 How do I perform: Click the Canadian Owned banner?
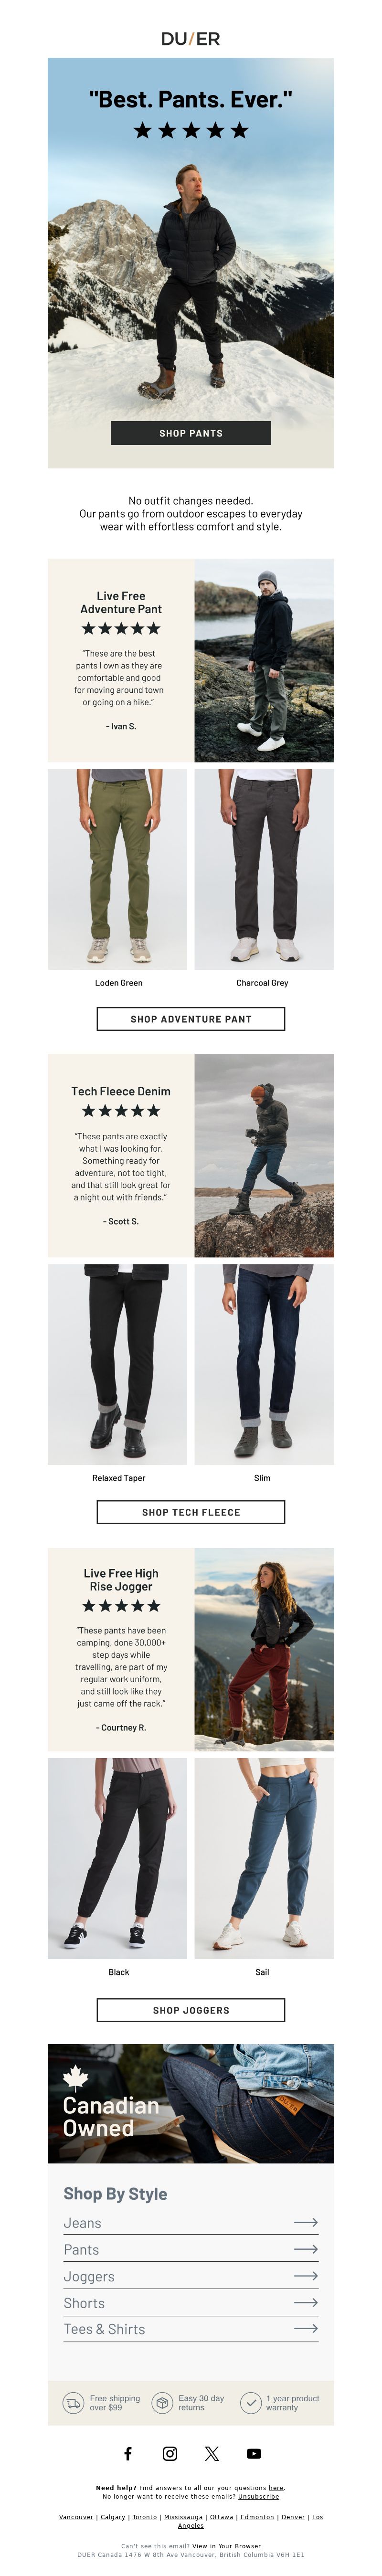point(191,2103)
